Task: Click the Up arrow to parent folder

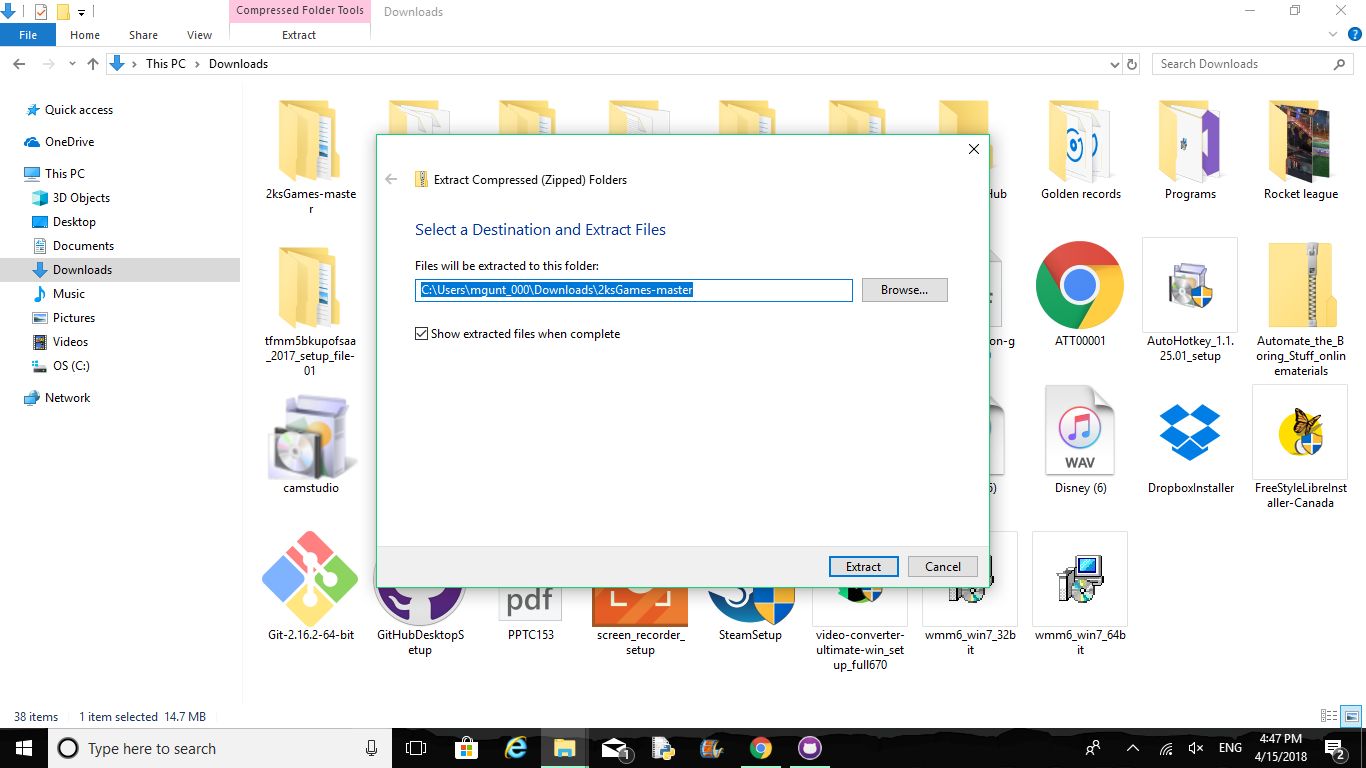Action: pos(93,64)
